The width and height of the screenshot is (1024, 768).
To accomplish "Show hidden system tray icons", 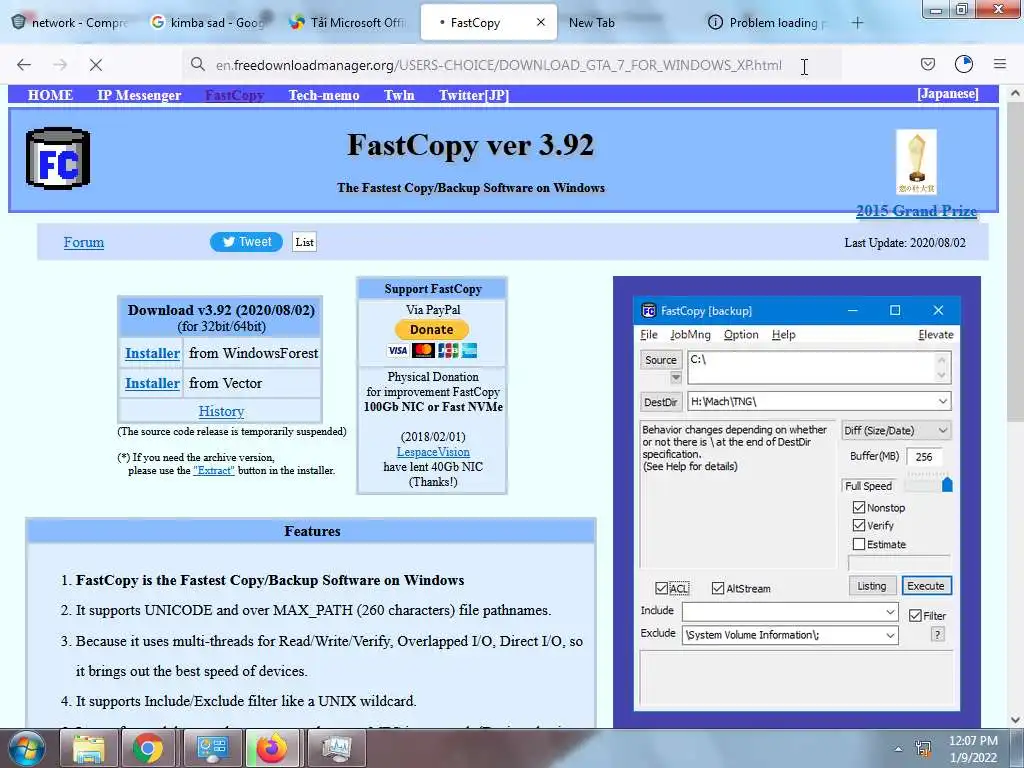I will 898,749.
